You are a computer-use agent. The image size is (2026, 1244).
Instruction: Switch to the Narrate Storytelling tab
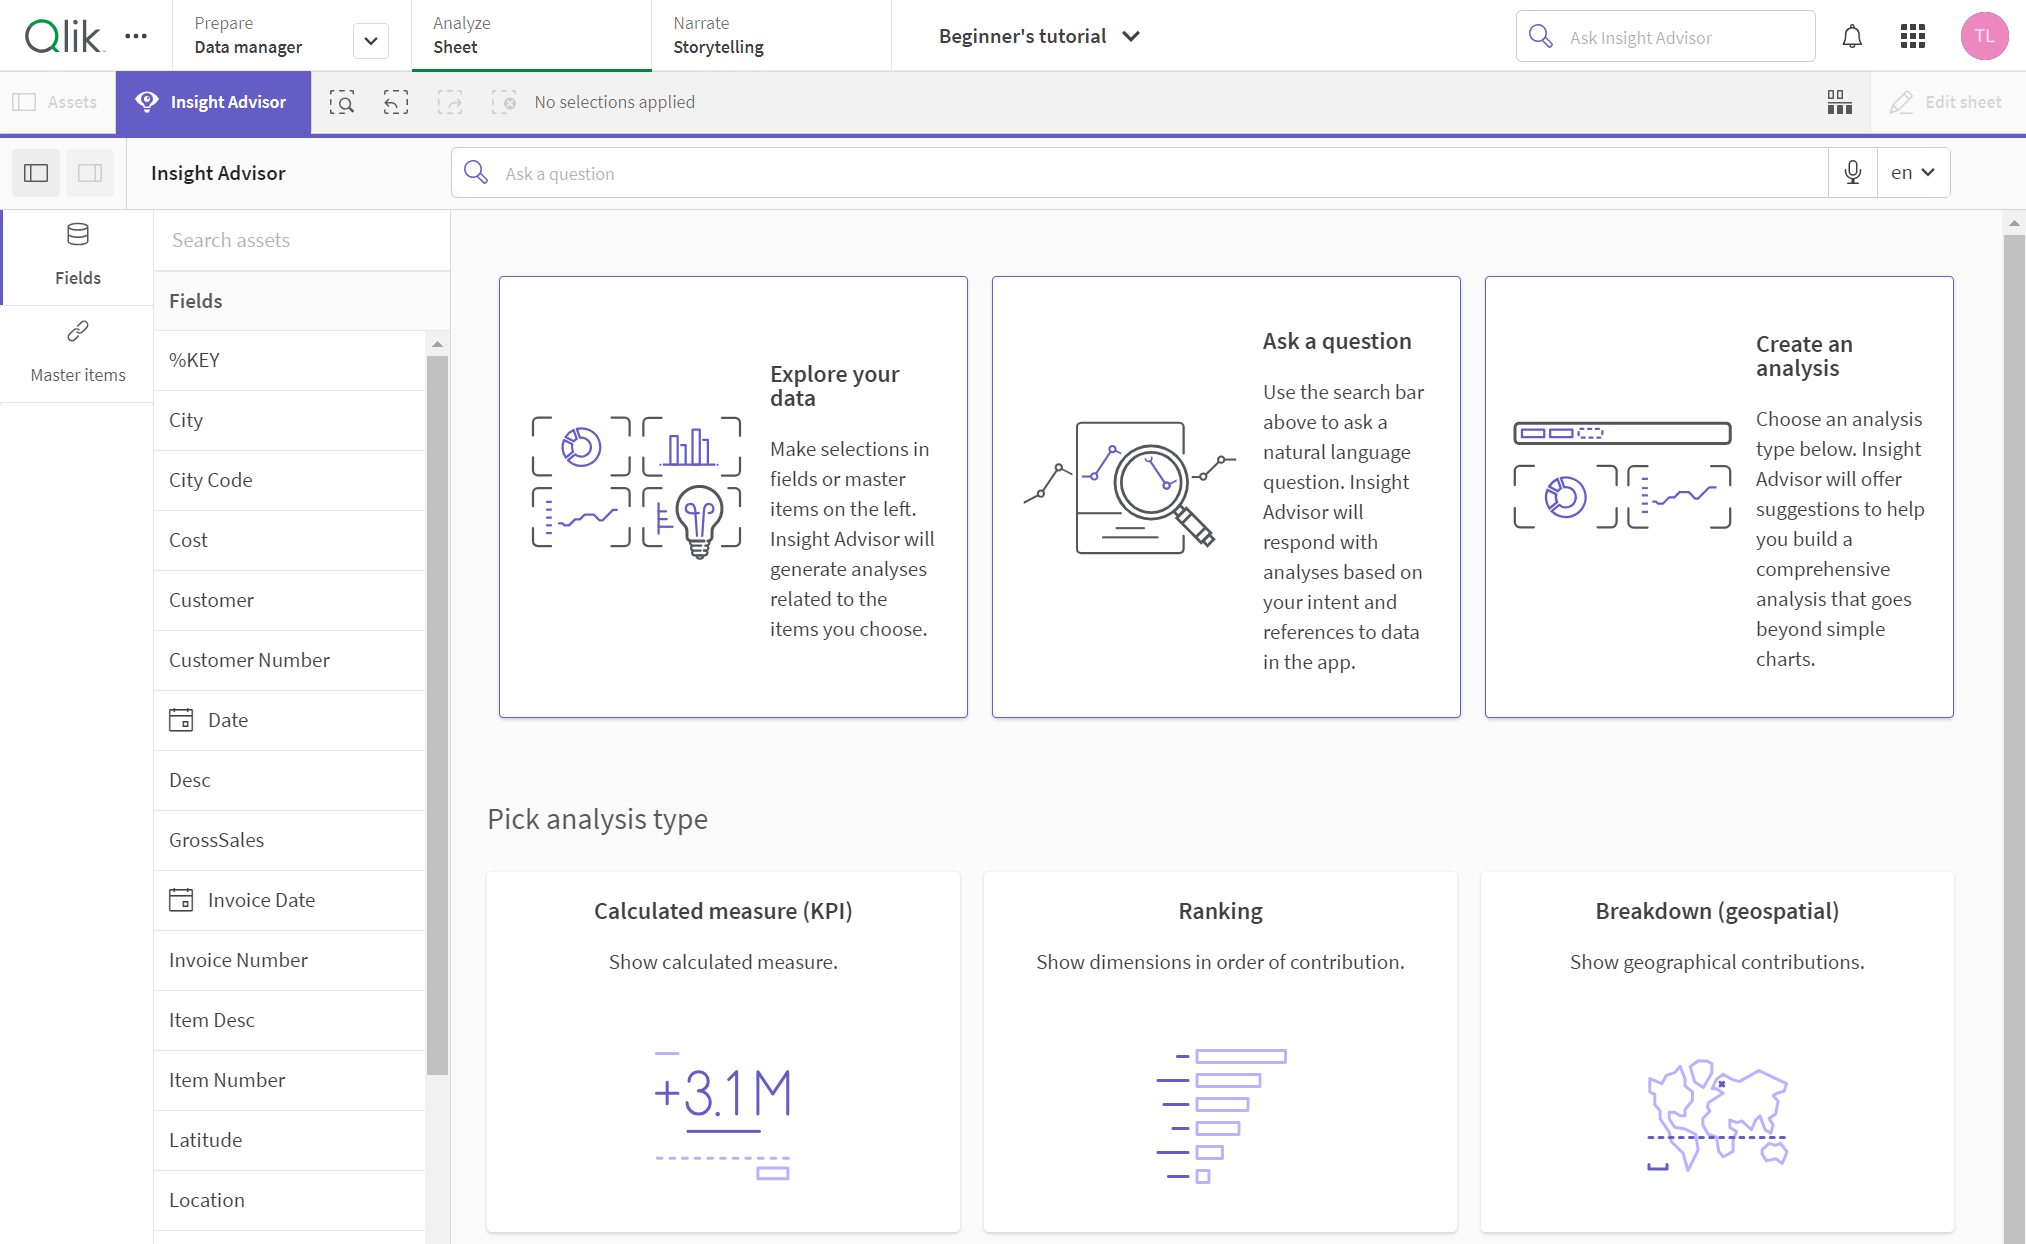coord(719,35)
